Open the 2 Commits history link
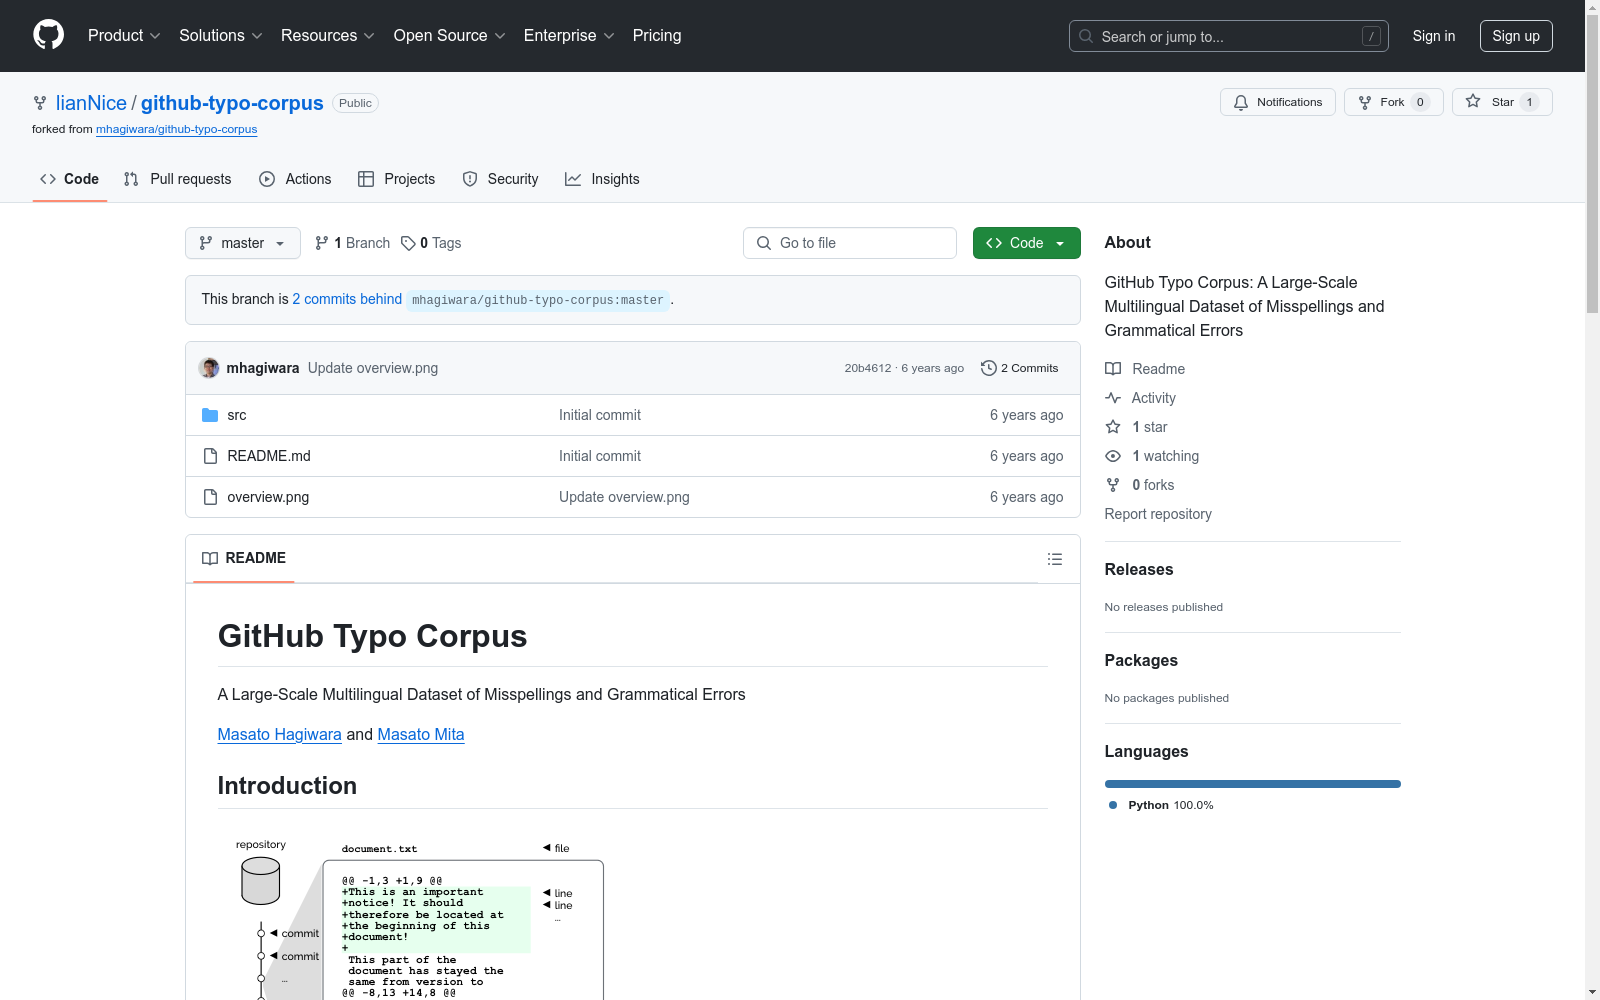 click(1020, 368)
